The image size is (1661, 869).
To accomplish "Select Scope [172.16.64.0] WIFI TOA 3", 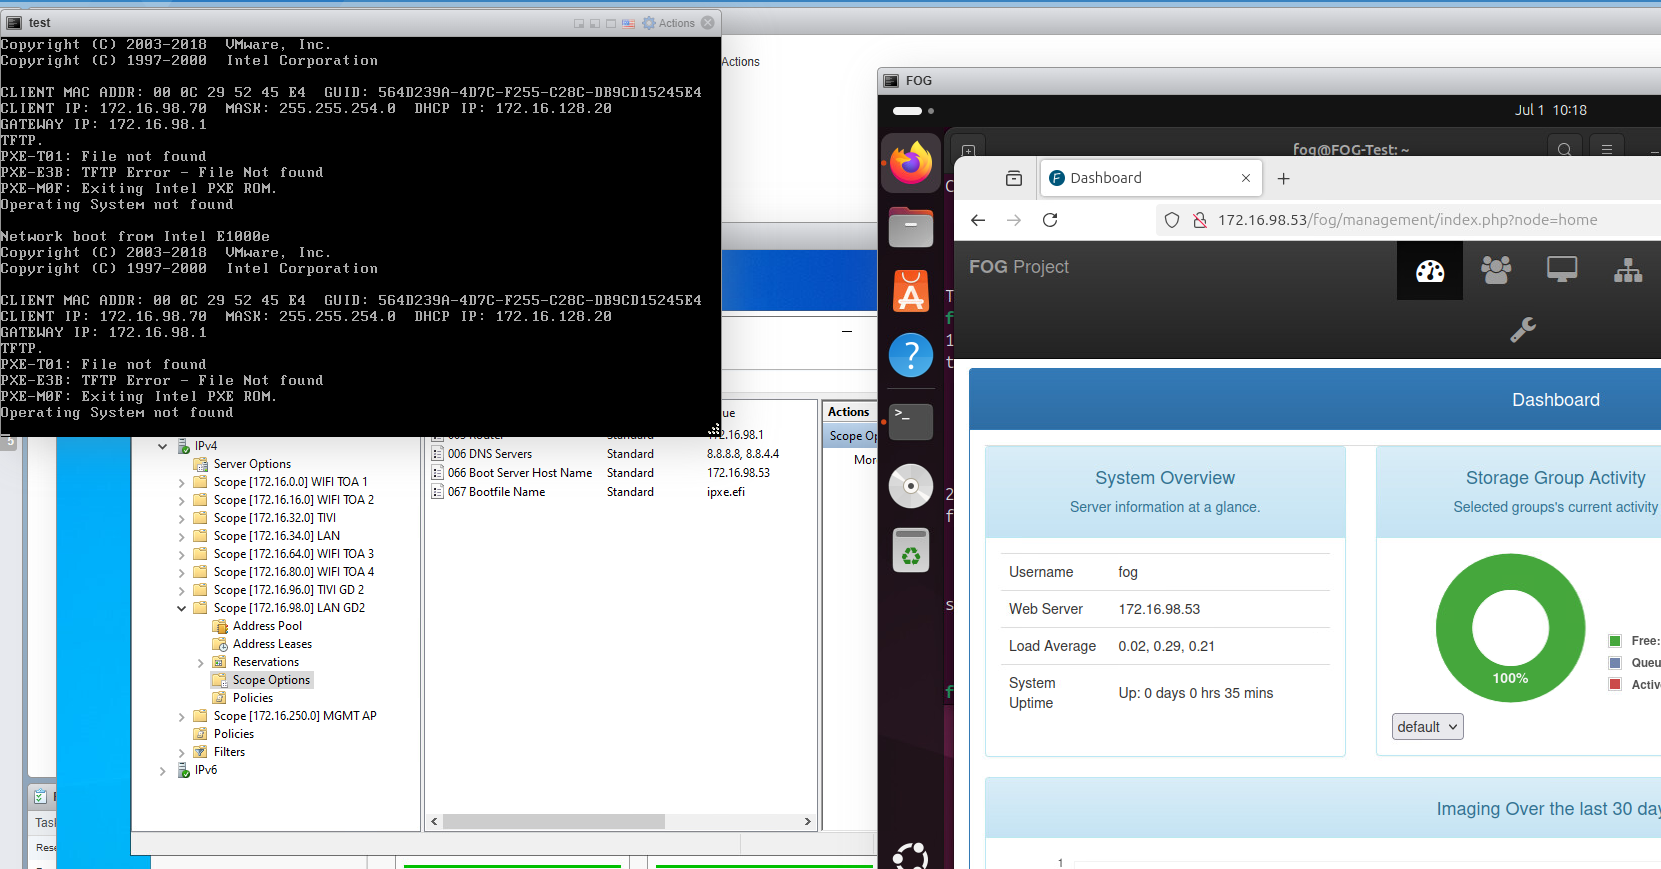I will pyautogui.click(x=293, y=554).
